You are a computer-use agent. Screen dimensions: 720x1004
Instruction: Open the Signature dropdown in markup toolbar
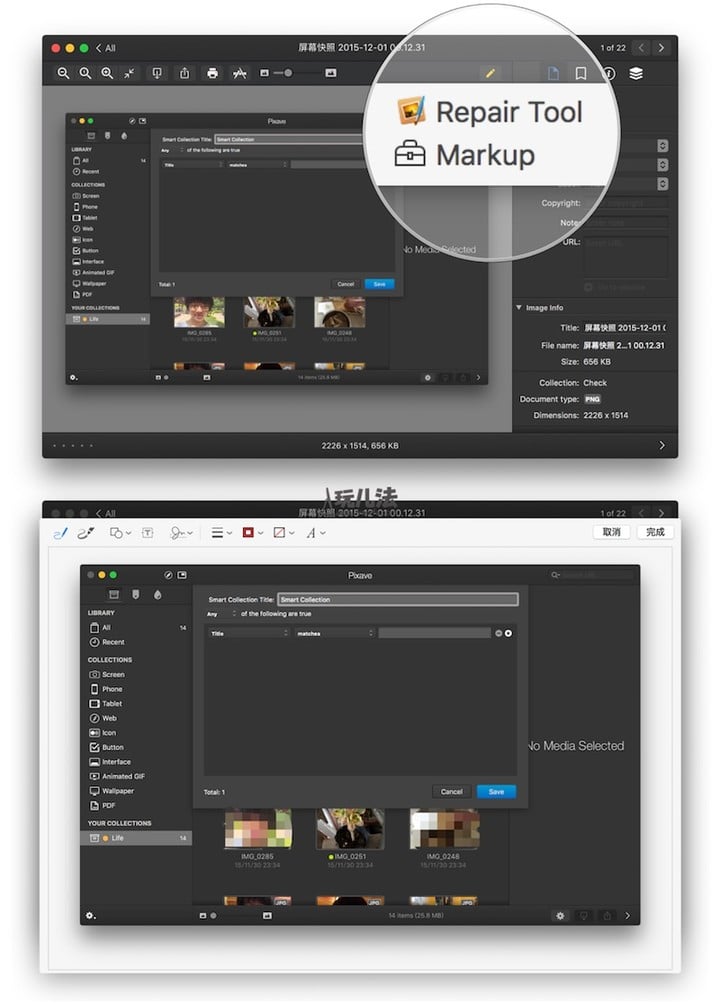pos(181,533)
